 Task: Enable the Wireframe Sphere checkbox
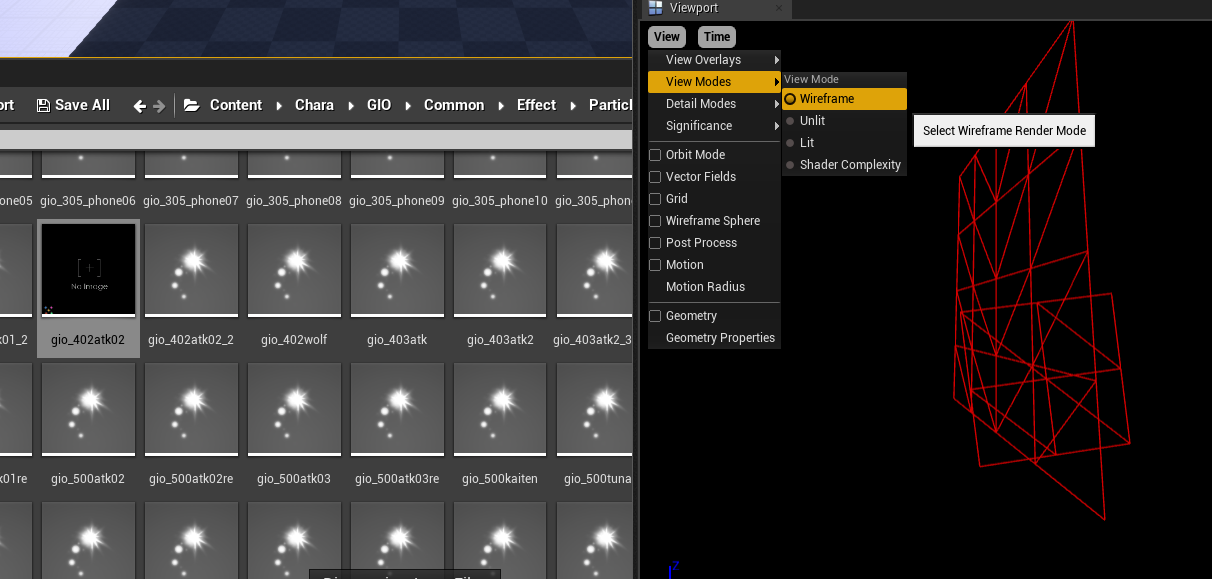click(656, 221)
